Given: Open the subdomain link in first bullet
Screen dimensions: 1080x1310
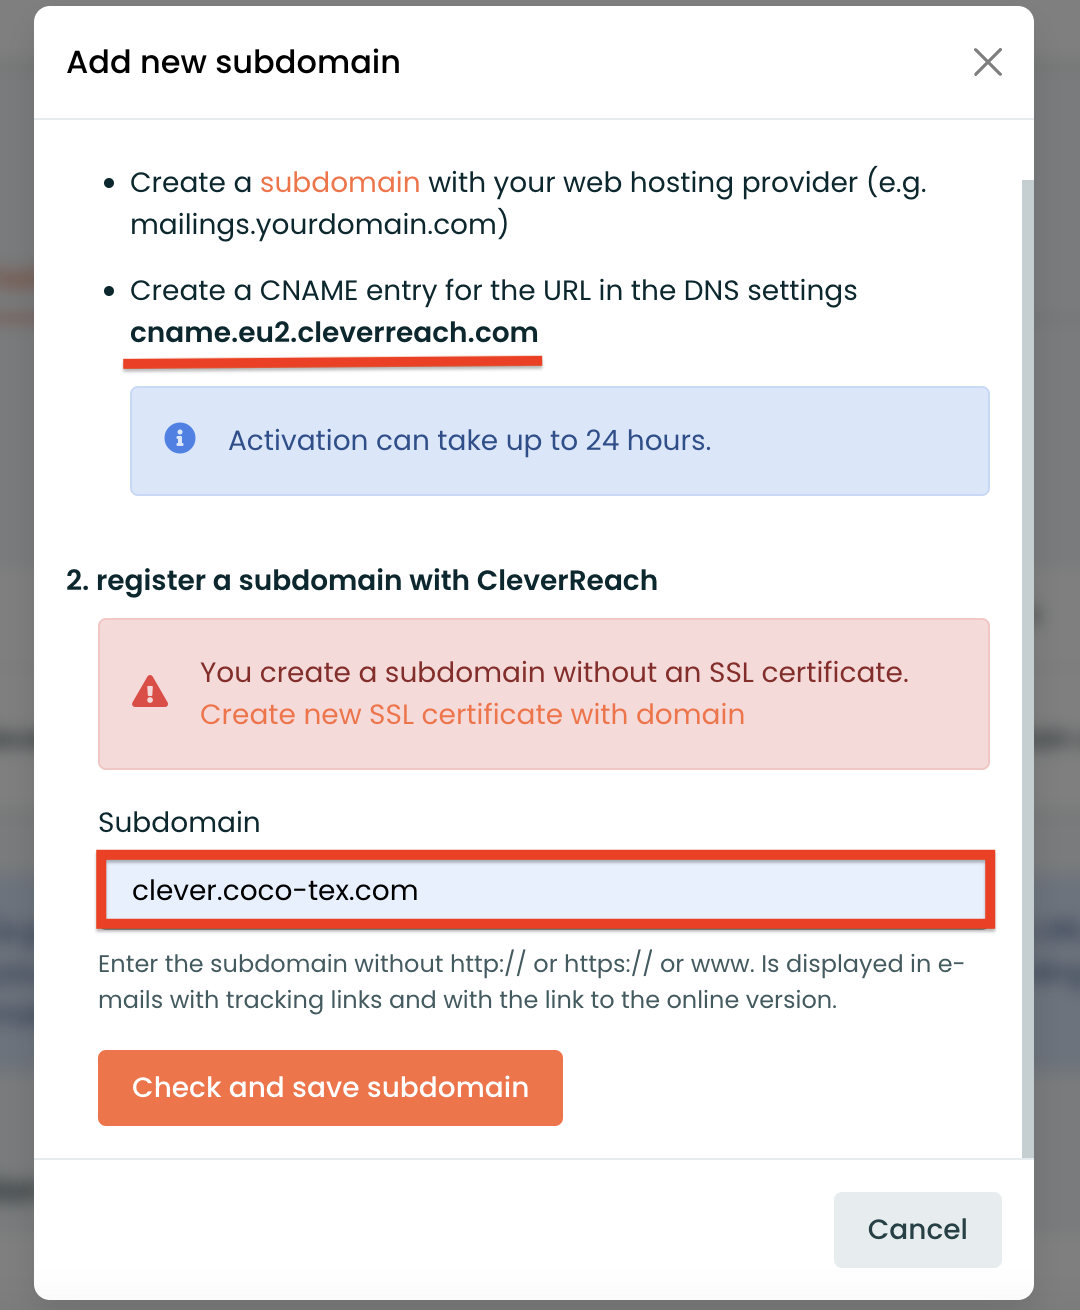Looking at the screenshot, I should coord(339,182).
